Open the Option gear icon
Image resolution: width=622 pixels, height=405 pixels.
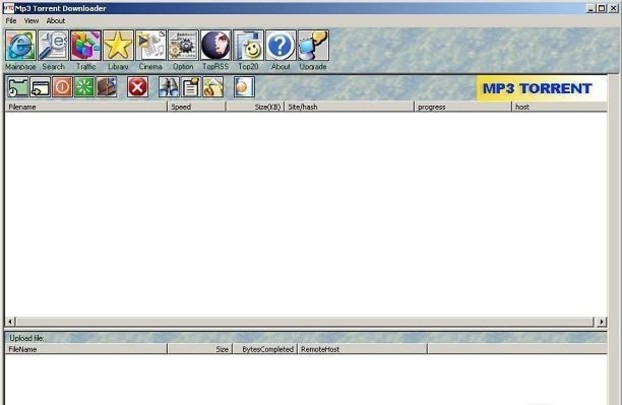point(183,45)
